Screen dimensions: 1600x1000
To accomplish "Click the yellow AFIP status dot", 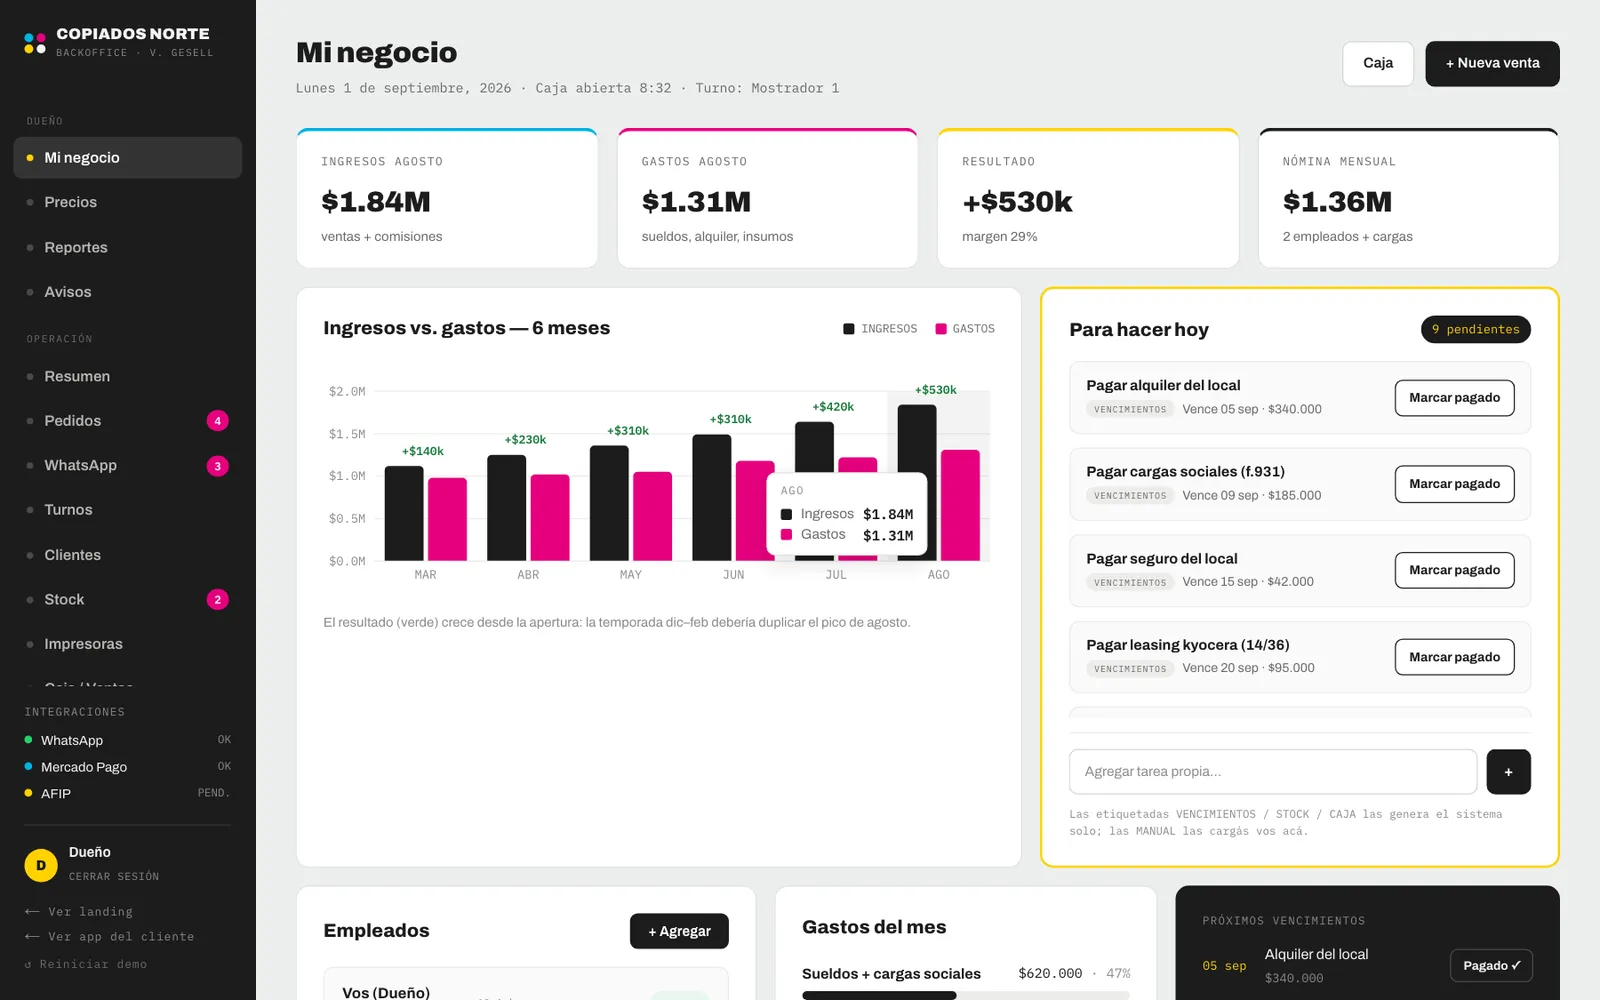I will 28,793.
